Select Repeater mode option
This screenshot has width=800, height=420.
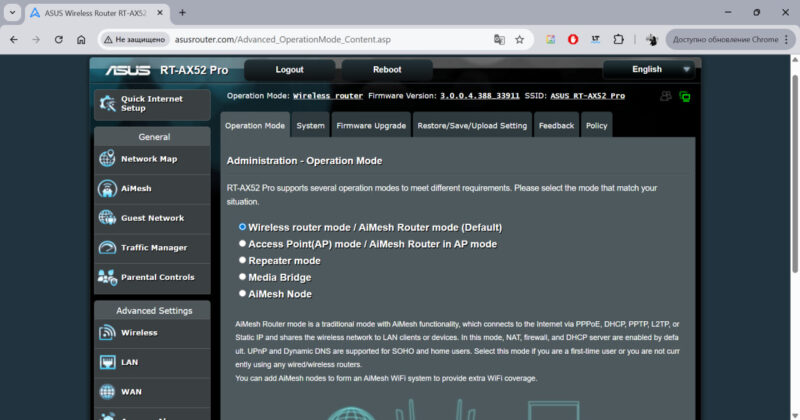[242, 260]
